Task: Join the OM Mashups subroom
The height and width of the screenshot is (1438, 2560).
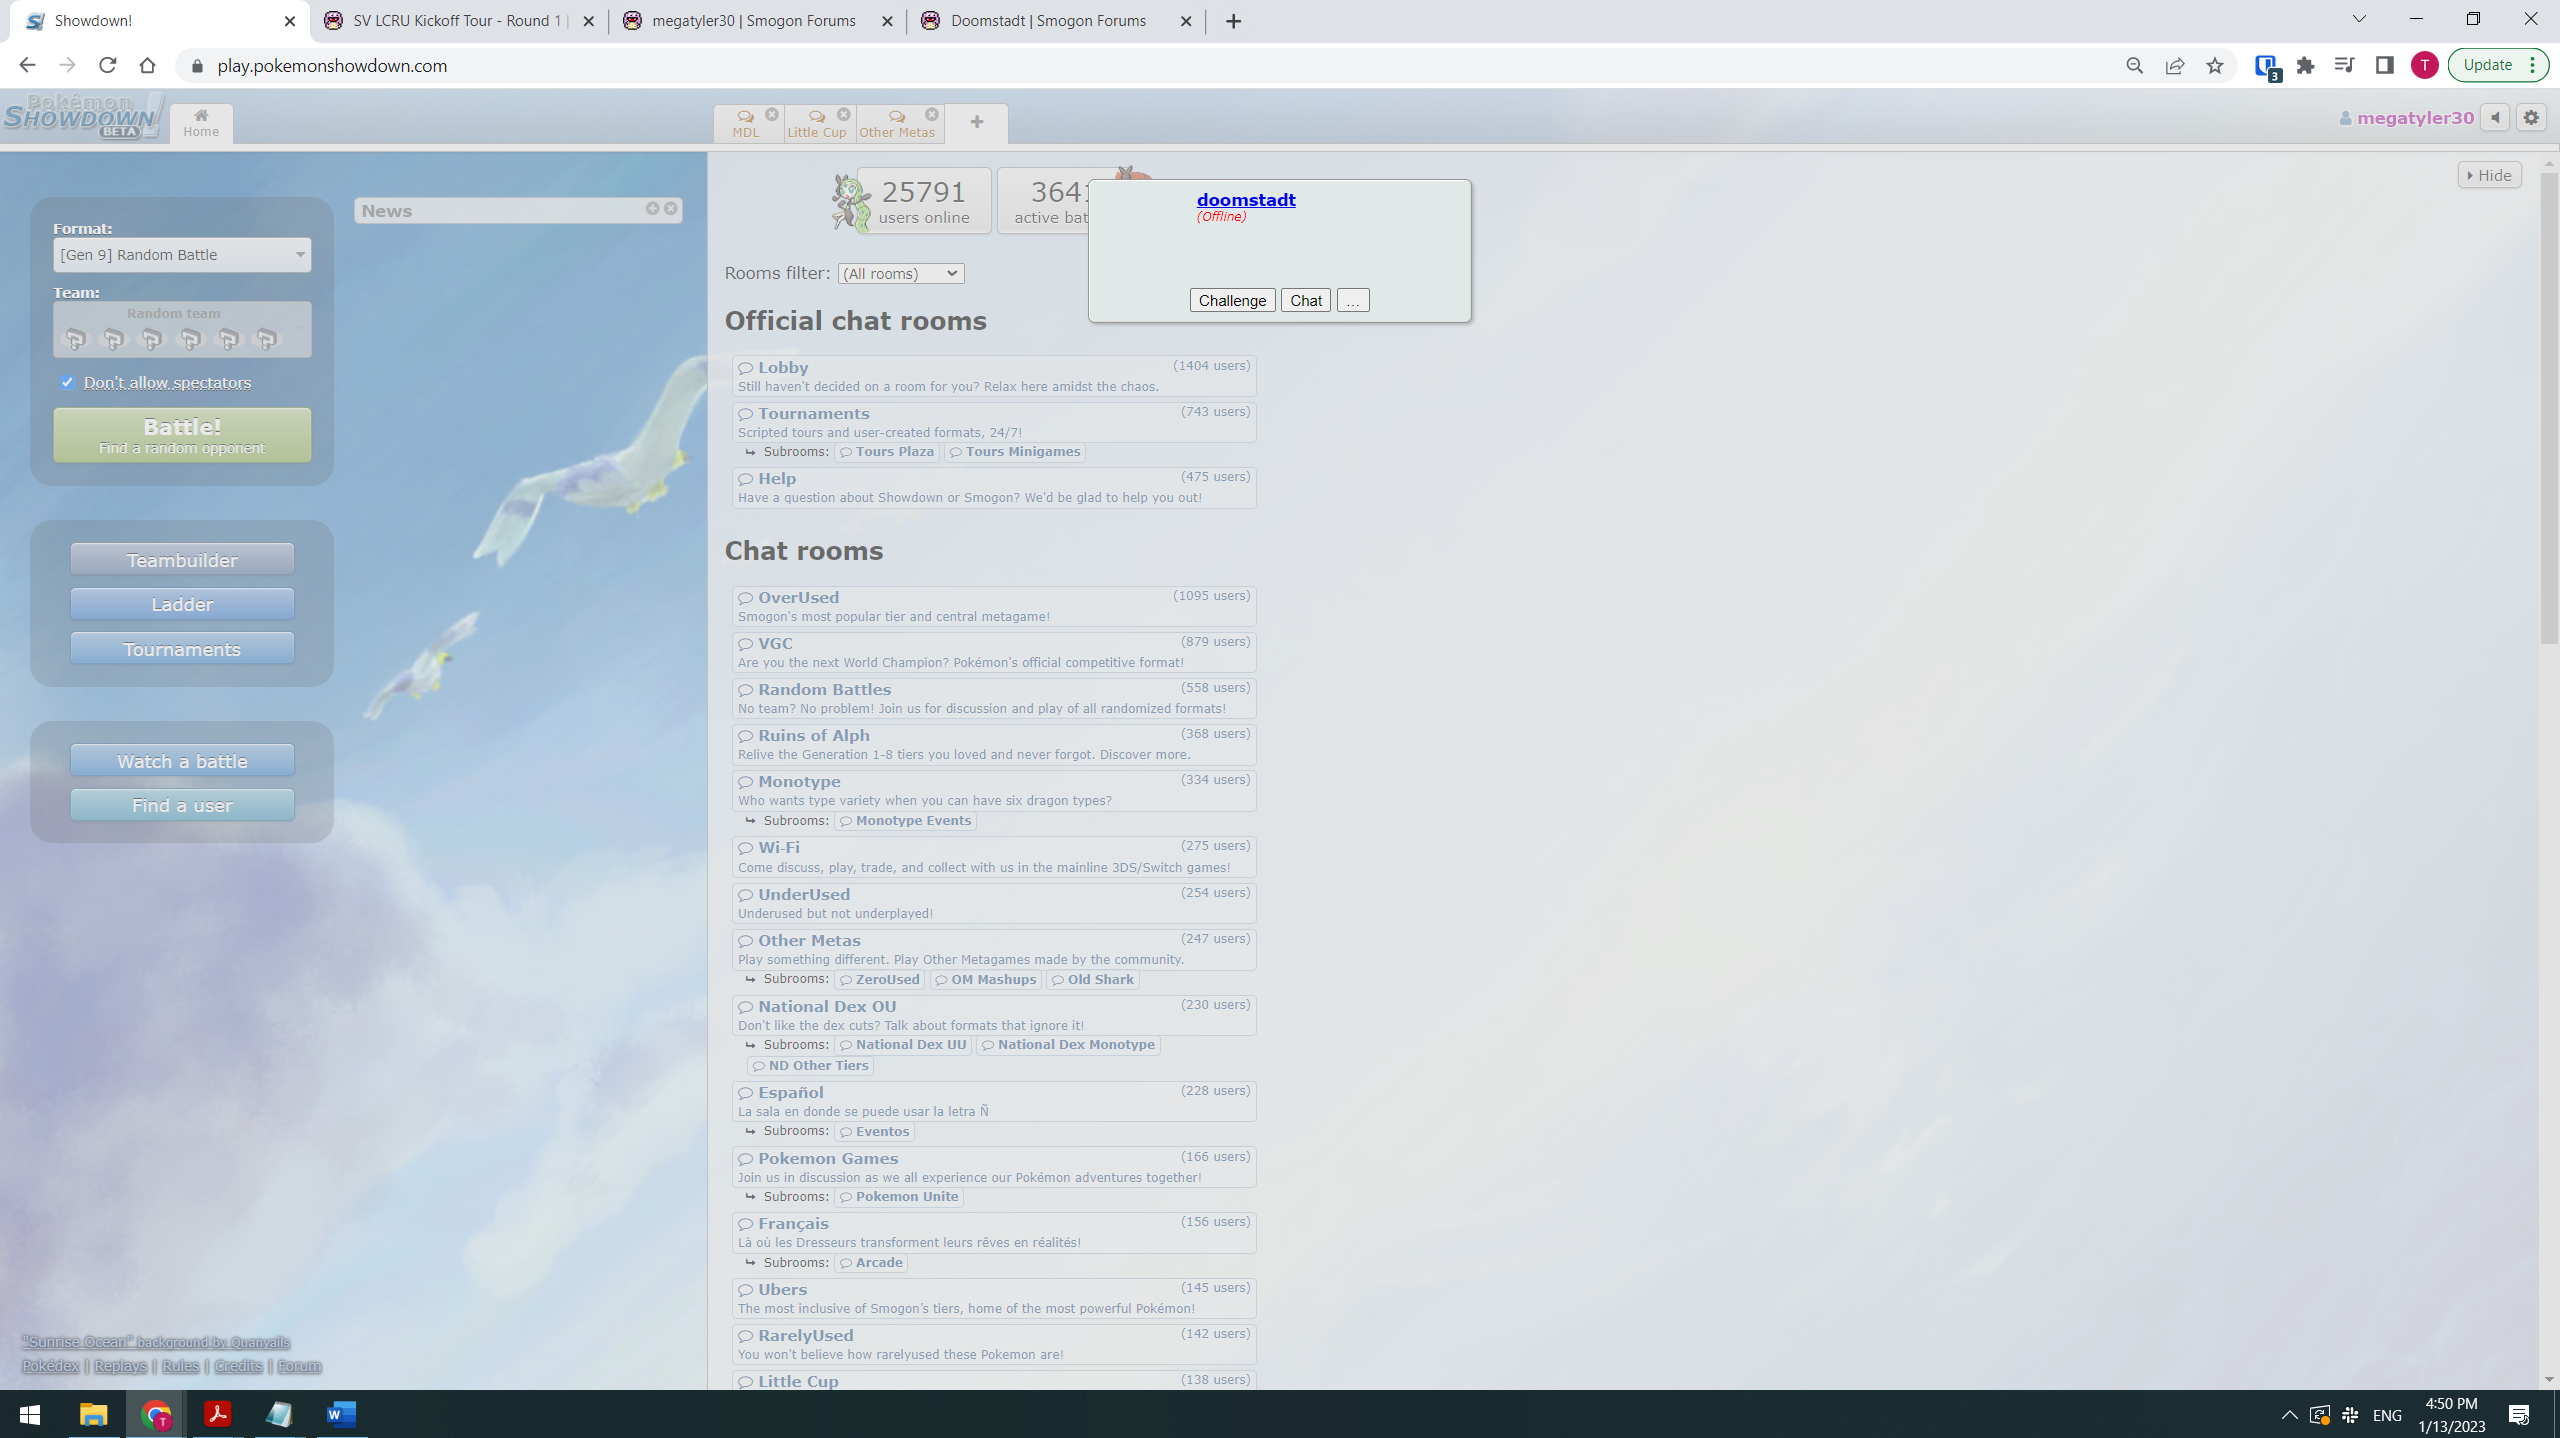Action: pos(985,980)
